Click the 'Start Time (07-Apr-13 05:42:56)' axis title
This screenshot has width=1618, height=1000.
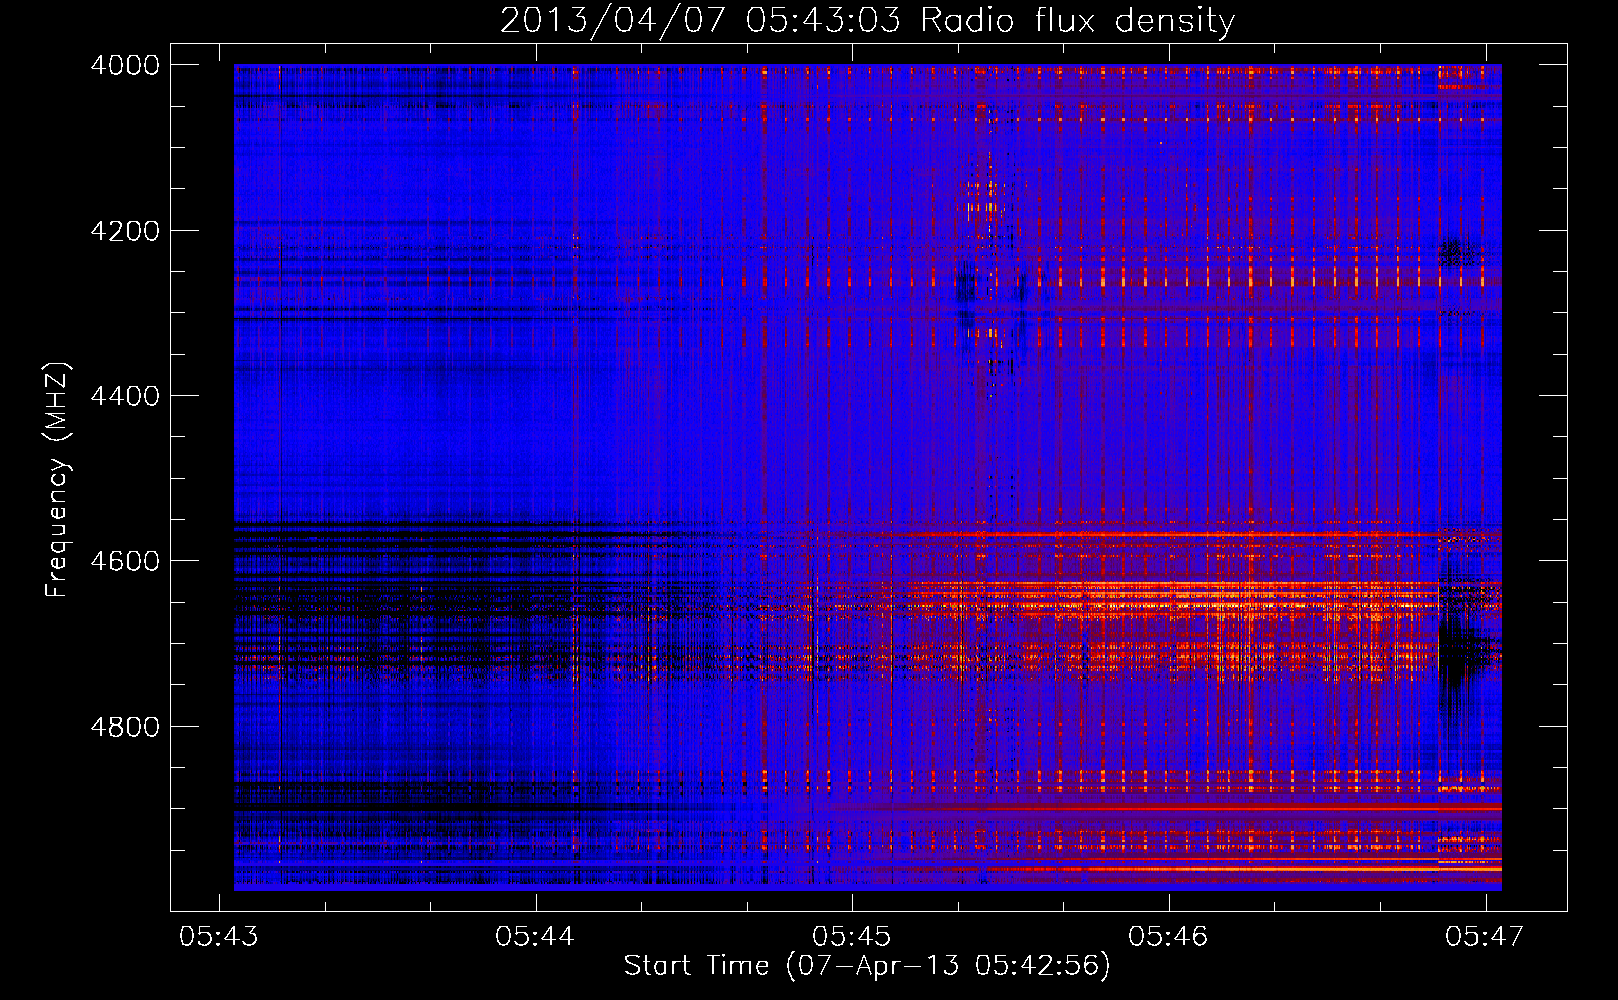pos(867,966)
